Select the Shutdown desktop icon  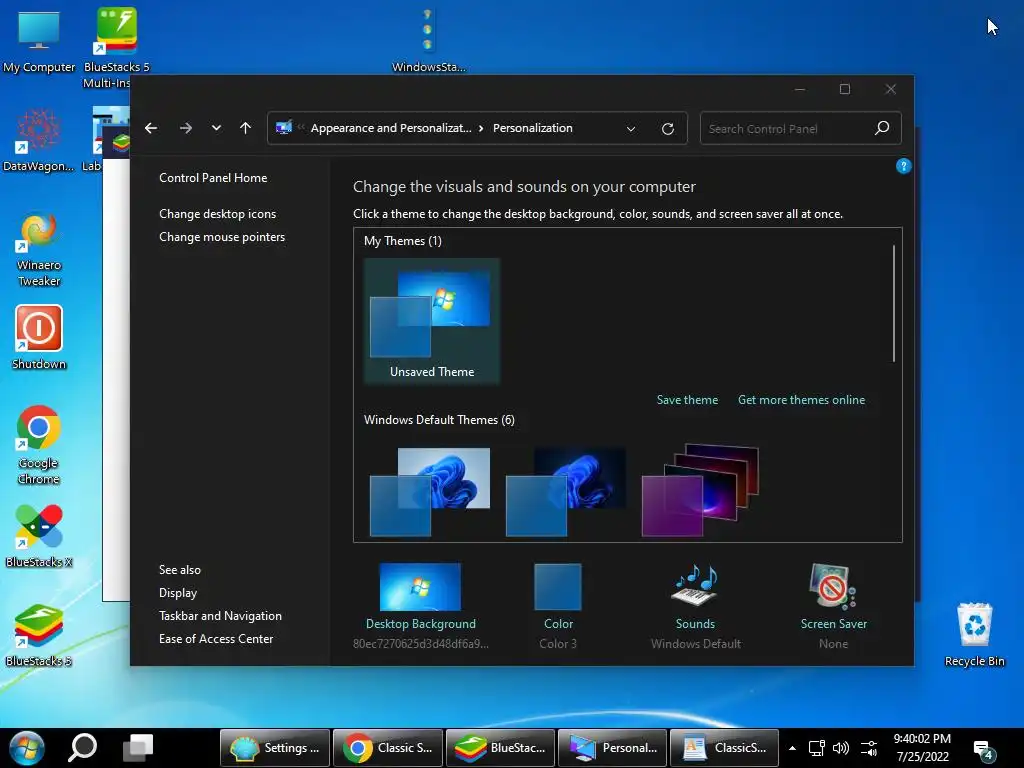click(x=39, y=338)
